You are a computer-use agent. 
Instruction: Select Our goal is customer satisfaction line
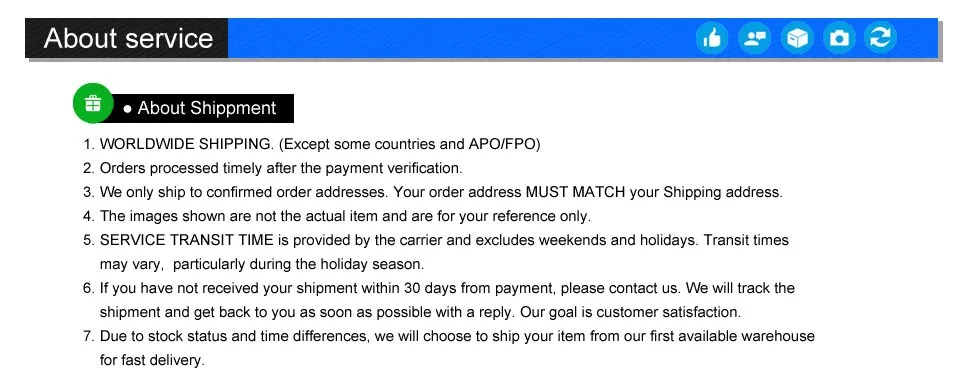pyautogui.click(x=631, y=312)
